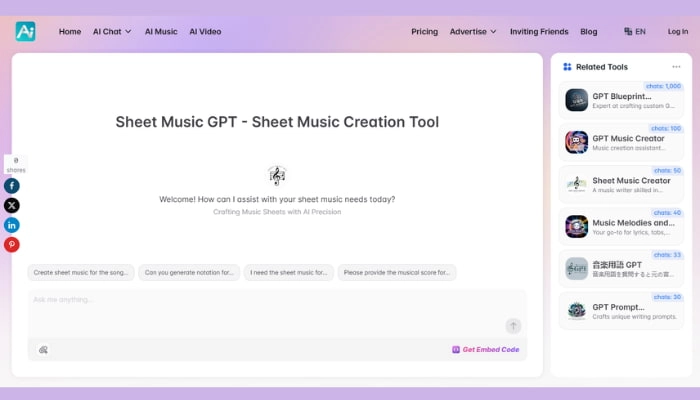700x400 pixels.
Task: Click Get Embed Code link
Action: tap(486, 350)
